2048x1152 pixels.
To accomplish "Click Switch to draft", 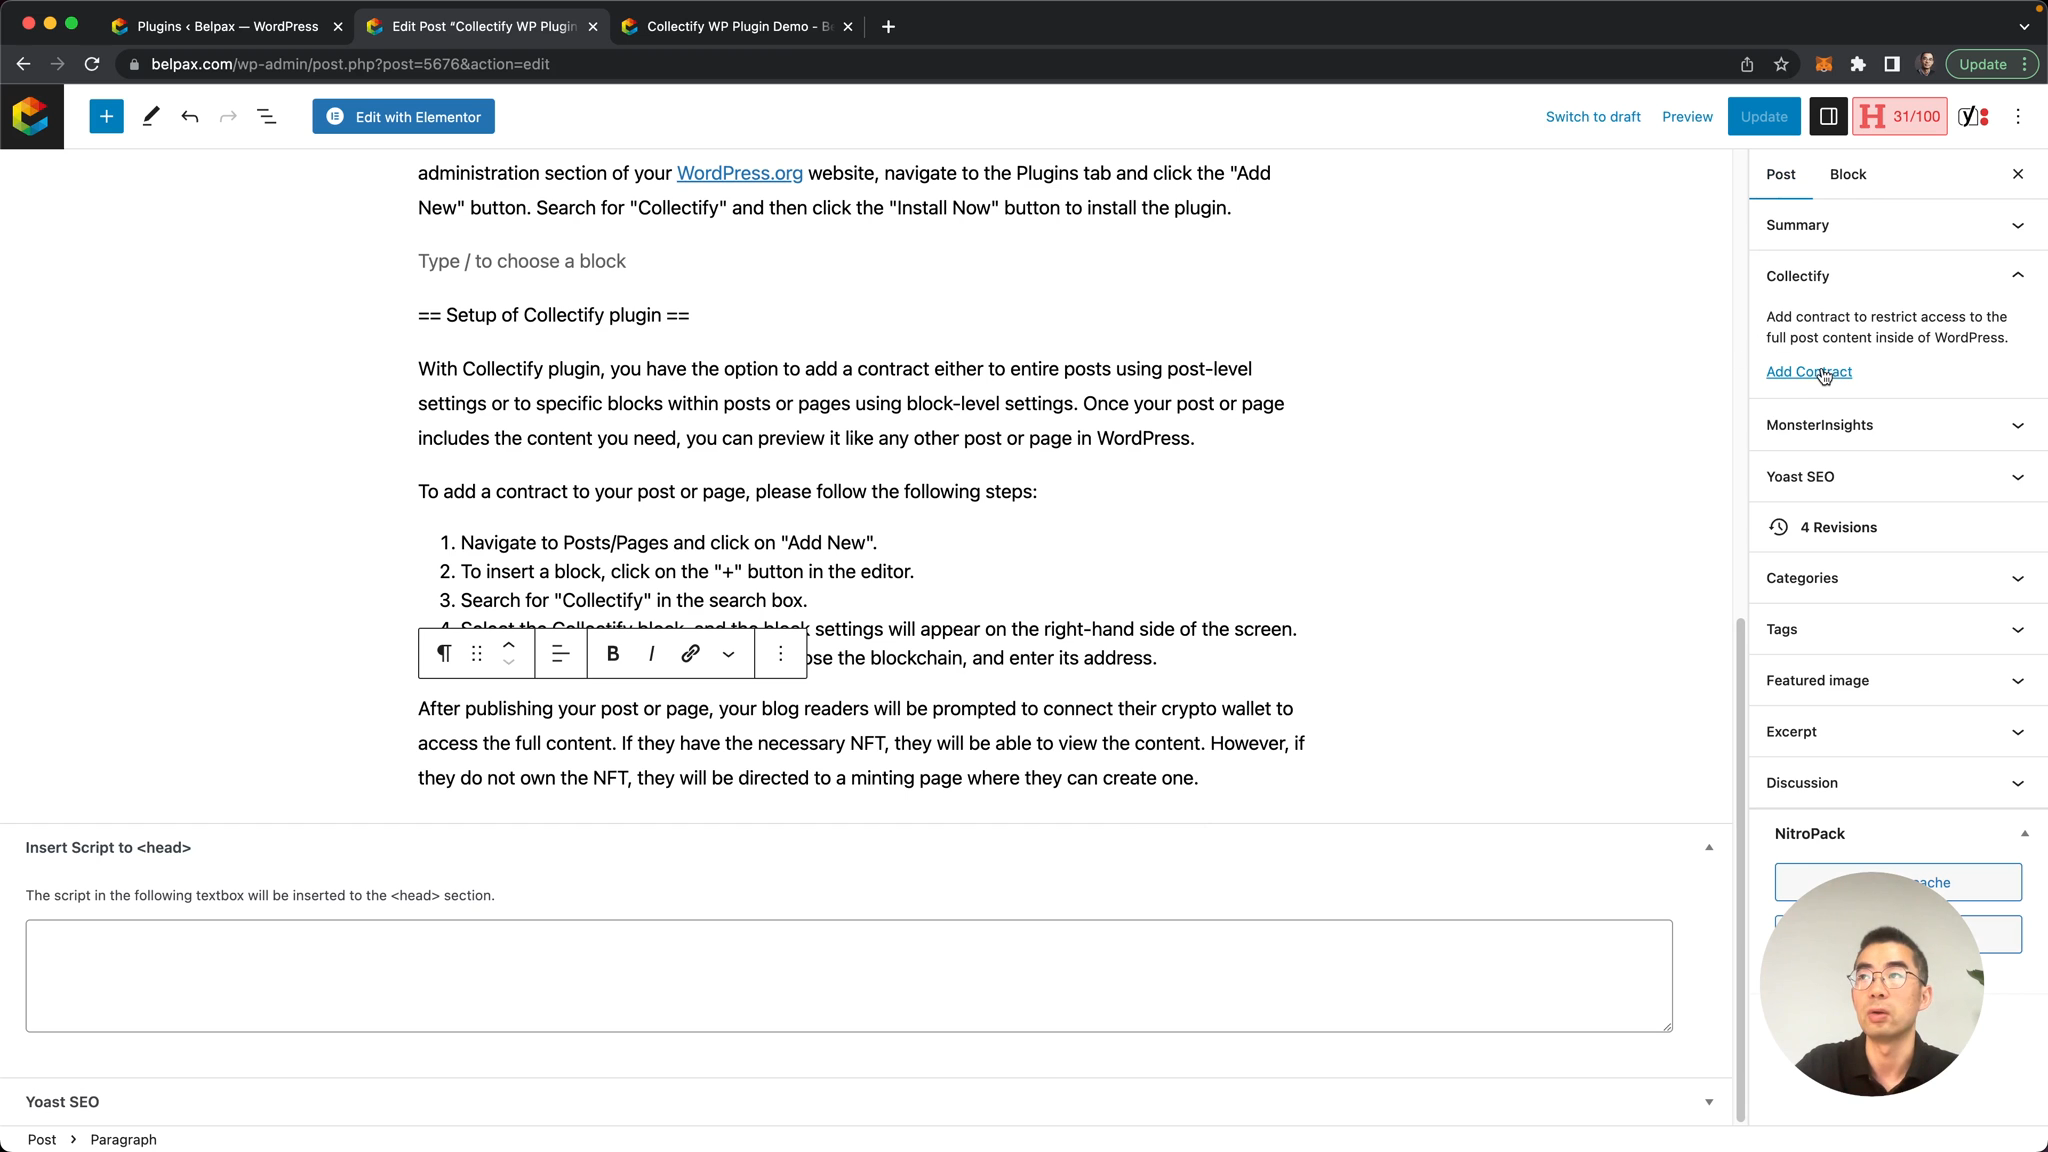I will point(1593,117).
